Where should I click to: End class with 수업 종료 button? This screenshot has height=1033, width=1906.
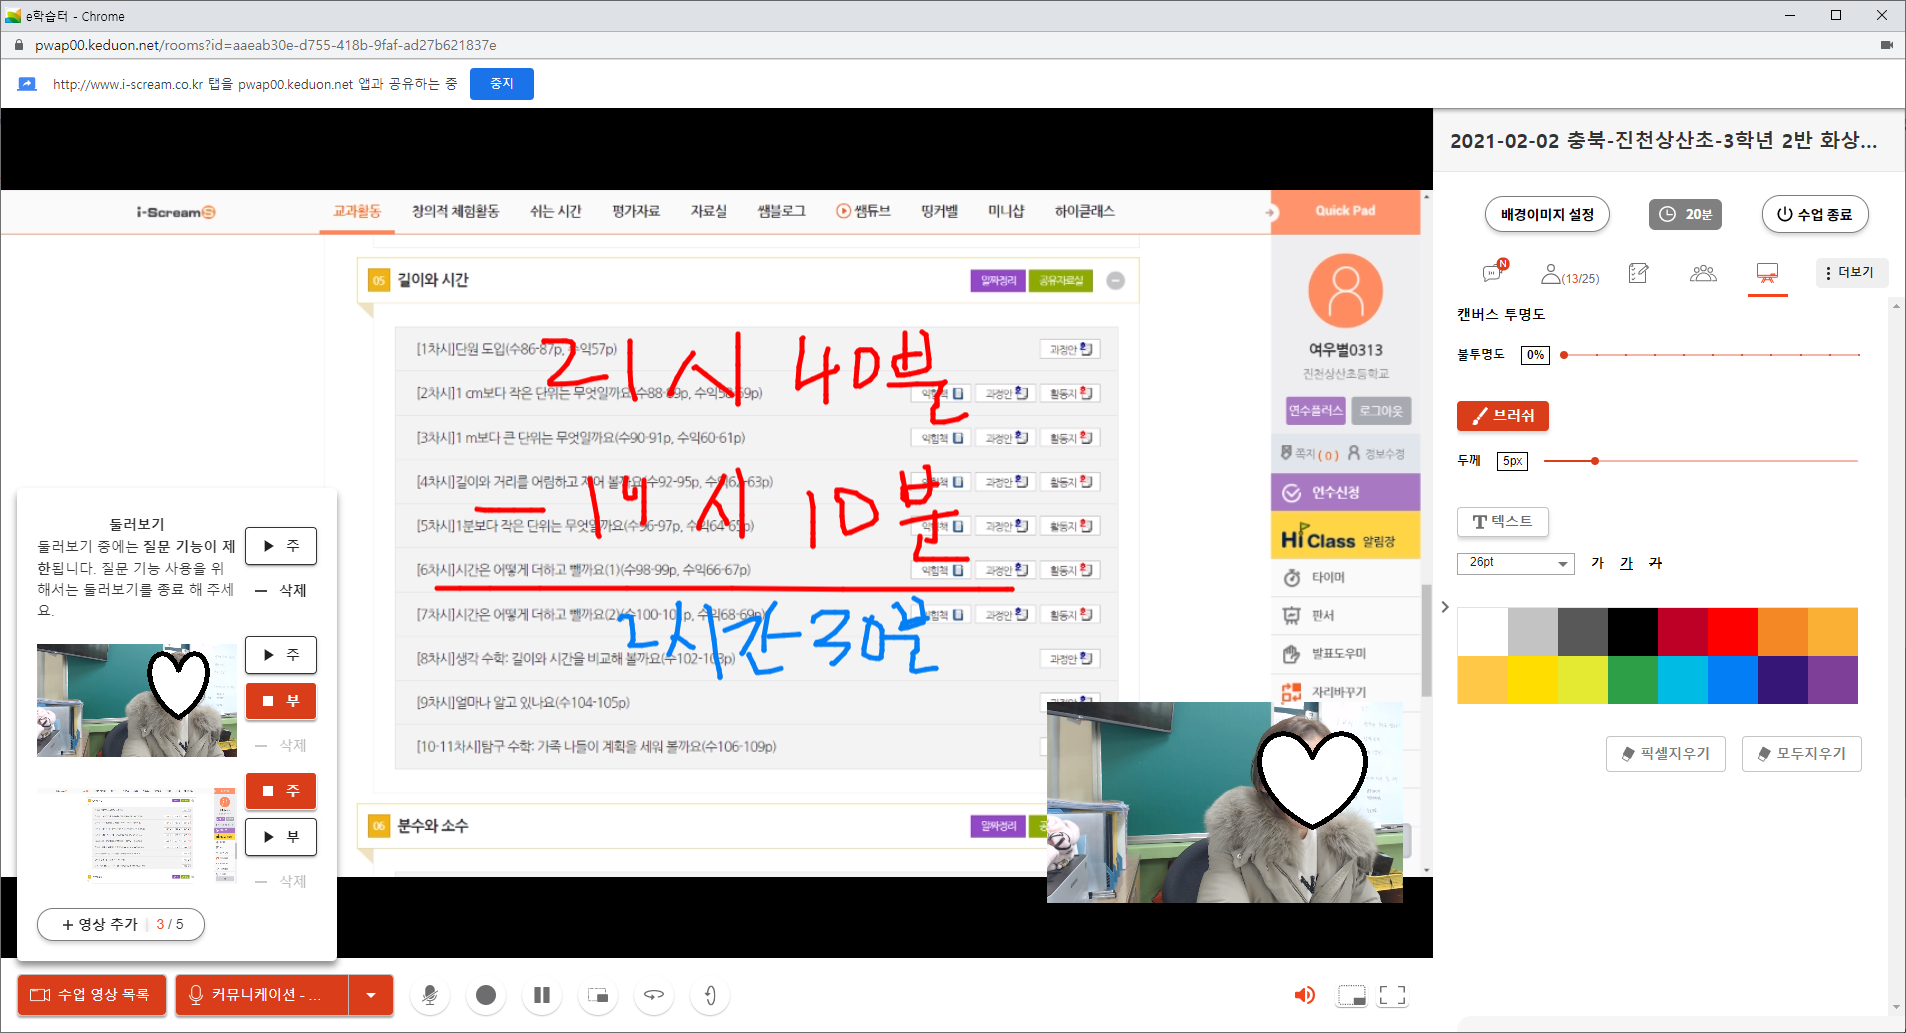[x=1814, y=214]
